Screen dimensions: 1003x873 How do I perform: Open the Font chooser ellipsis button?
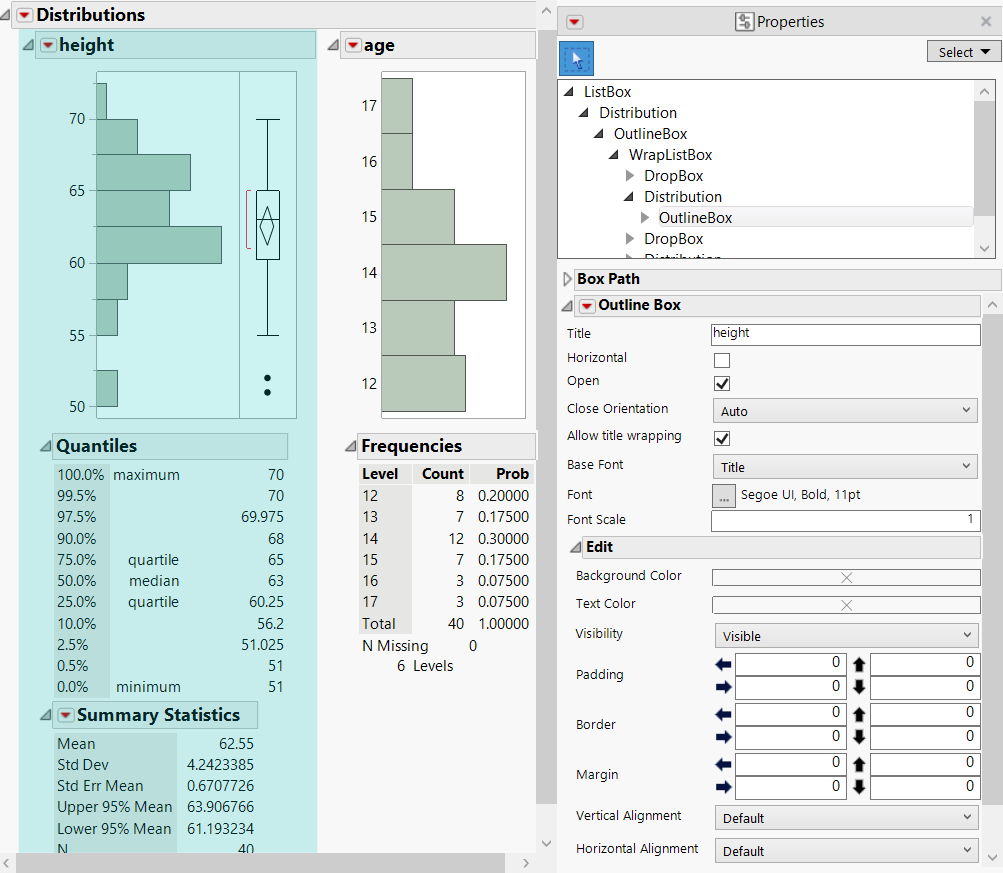[722, 495]
